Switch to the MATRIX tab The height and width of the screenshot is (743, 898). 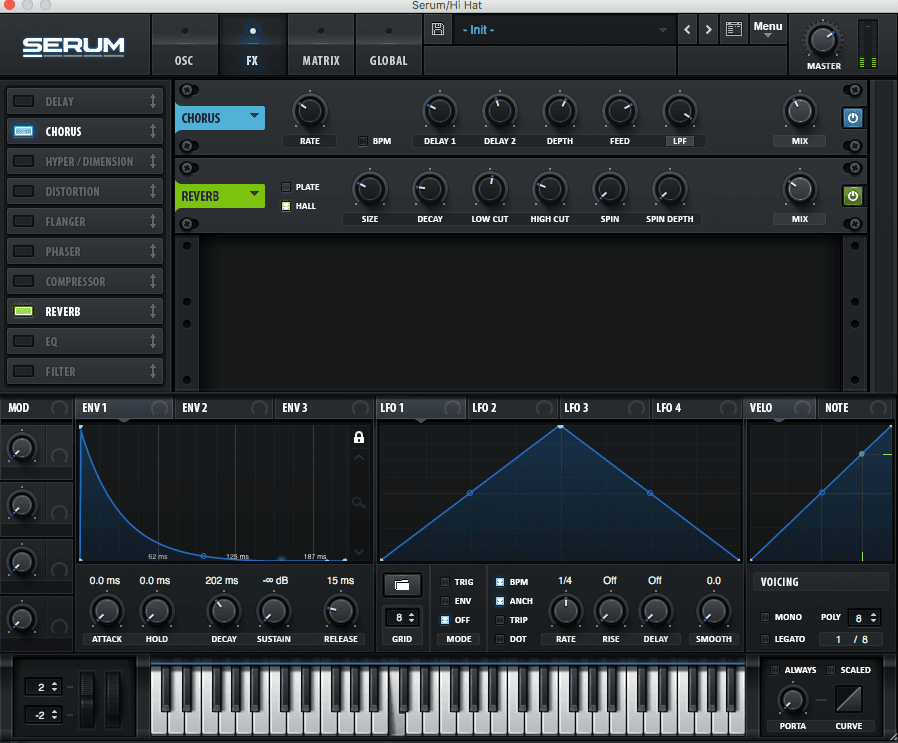click(321, 45)
